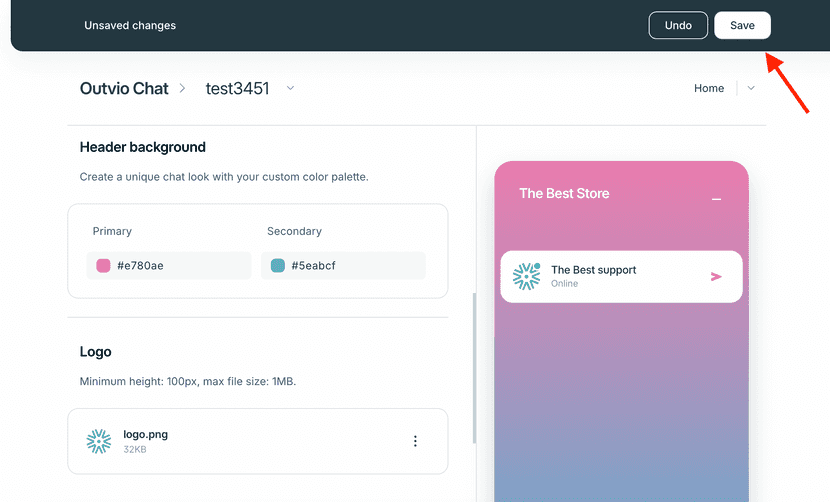Screen dimensions: 830x502
Task: Click the Outvio Chat breadcrumb
Action: pyautogui.click(x=124, y=88)
